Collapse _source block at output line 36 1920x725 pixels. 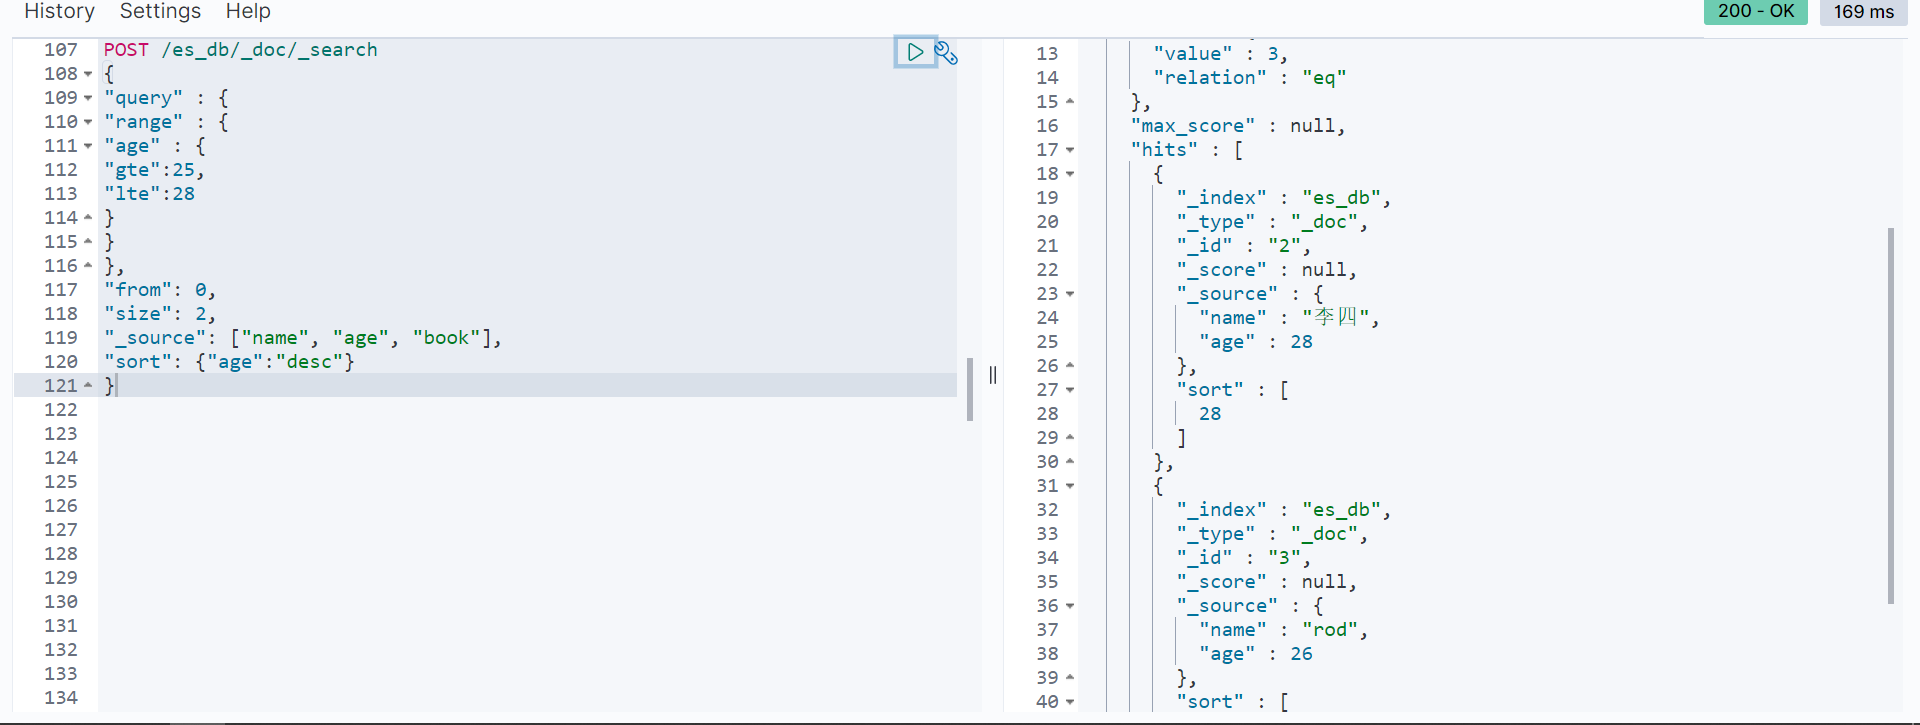tap(1070, 606)
